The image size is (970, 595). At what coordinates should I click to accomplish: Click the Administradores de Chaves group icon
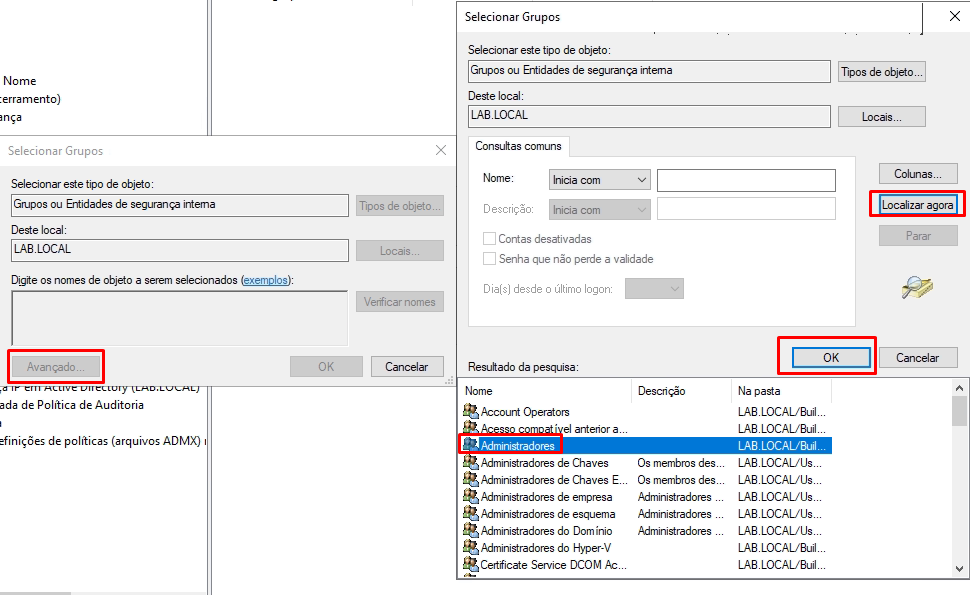[x=471, y=463]
